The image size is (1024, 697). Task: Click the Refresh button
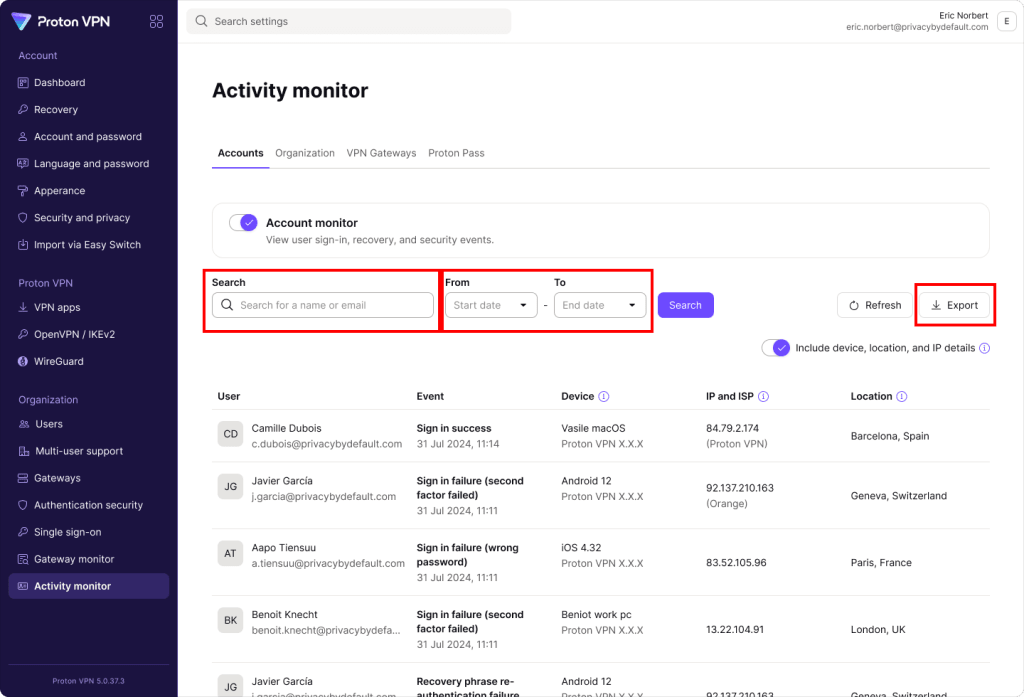click(874, 305)
